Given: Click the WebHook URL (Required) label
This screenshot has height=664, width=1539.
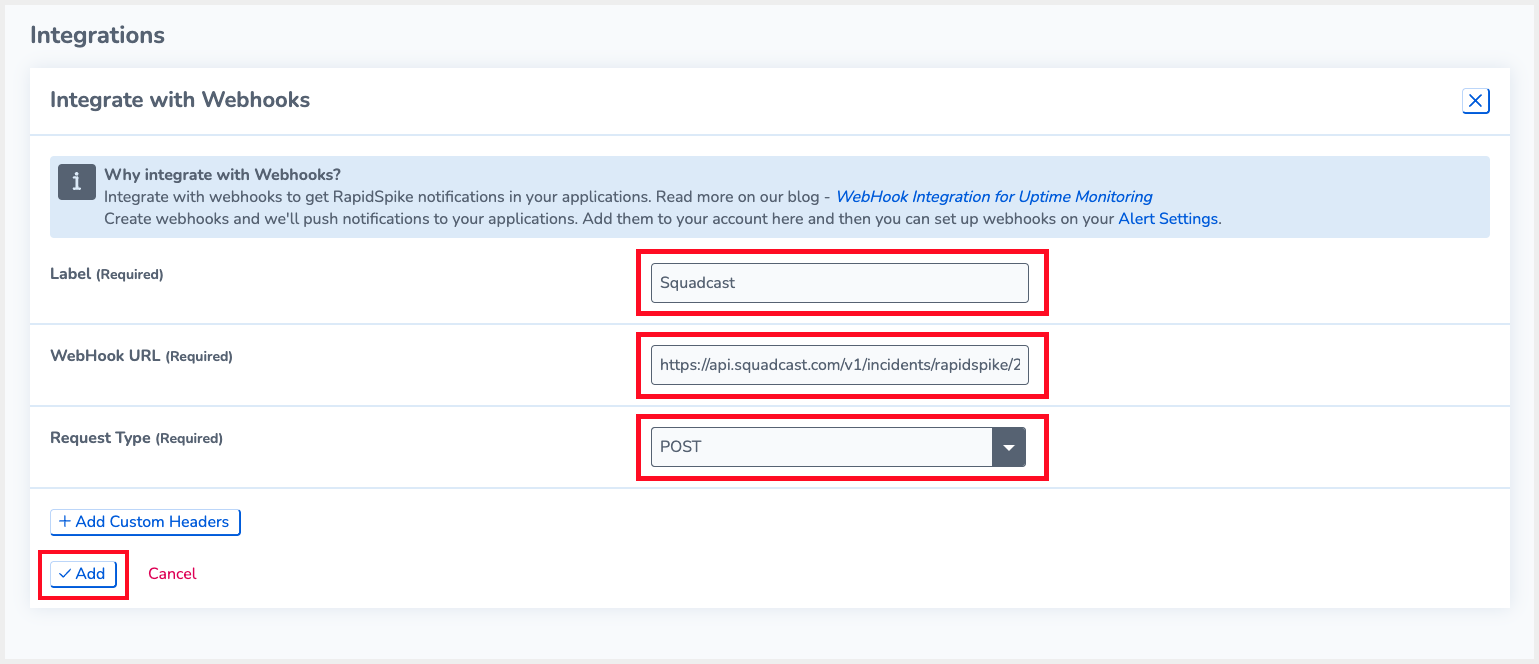Looking at the screenshot, I should pos(141,356).
